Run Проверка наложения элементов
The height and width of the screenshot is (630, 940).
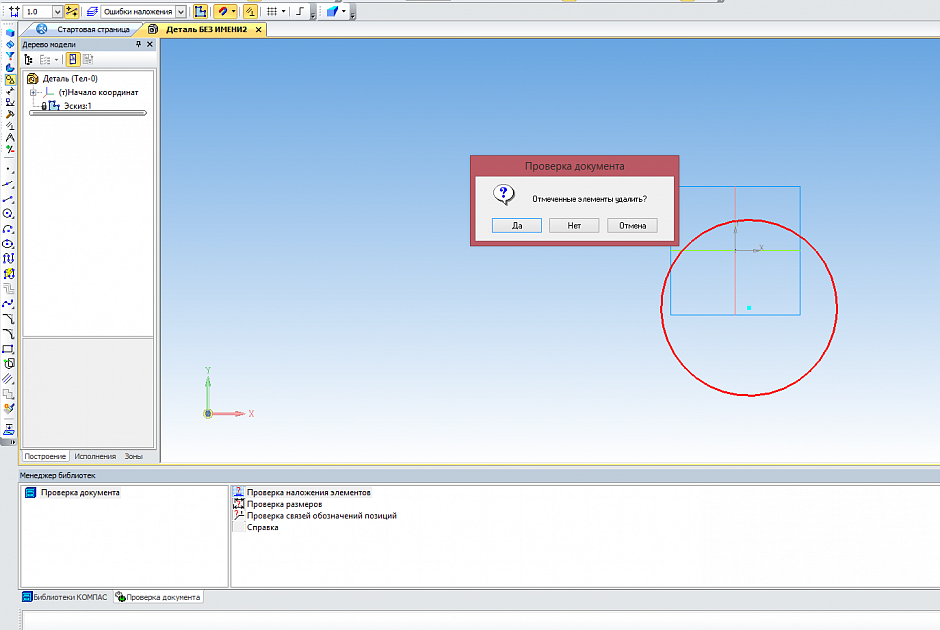(x=309, y=492)
